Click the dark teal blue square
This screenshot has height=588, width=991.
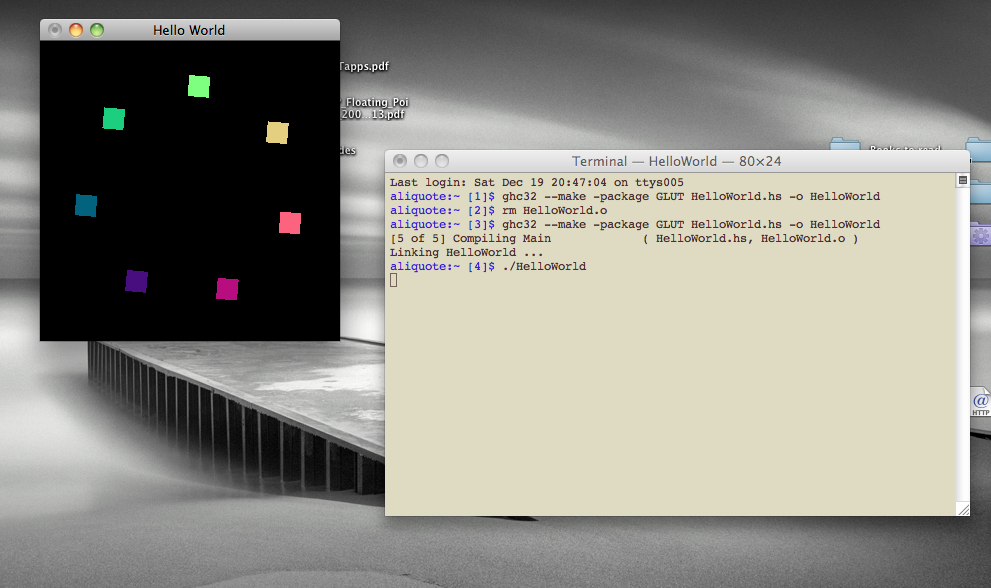point(86,205)
